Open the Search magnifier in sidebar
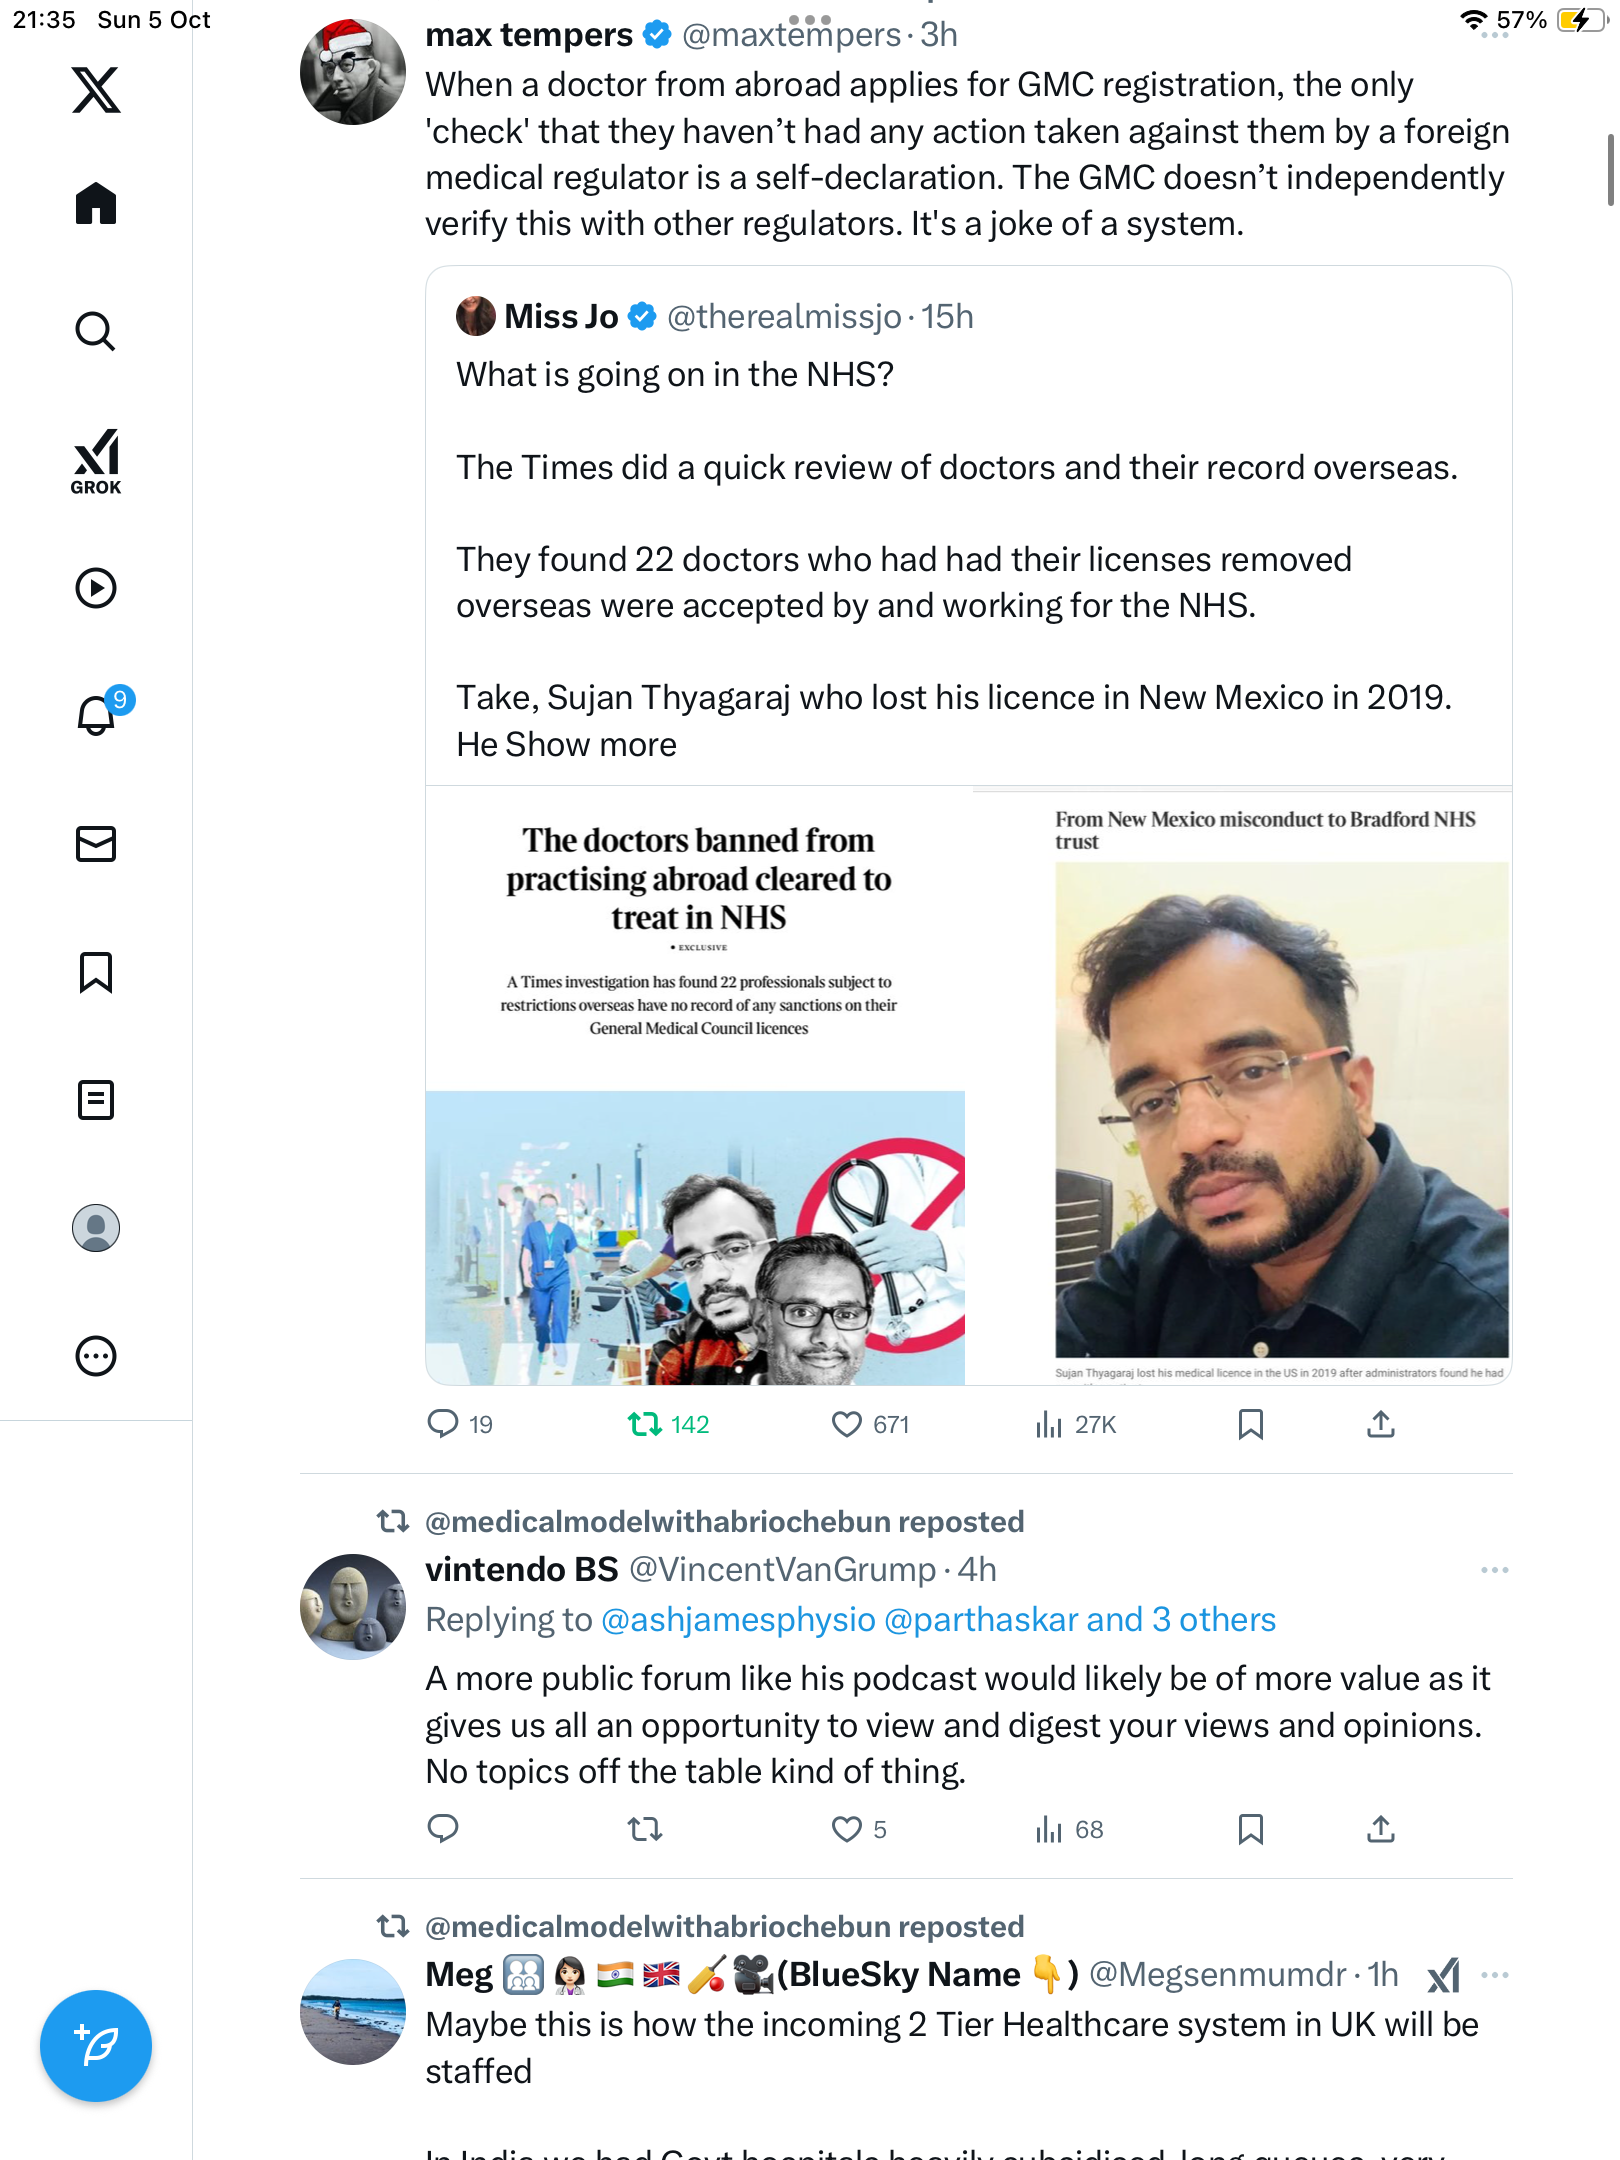 pos(96,331)
